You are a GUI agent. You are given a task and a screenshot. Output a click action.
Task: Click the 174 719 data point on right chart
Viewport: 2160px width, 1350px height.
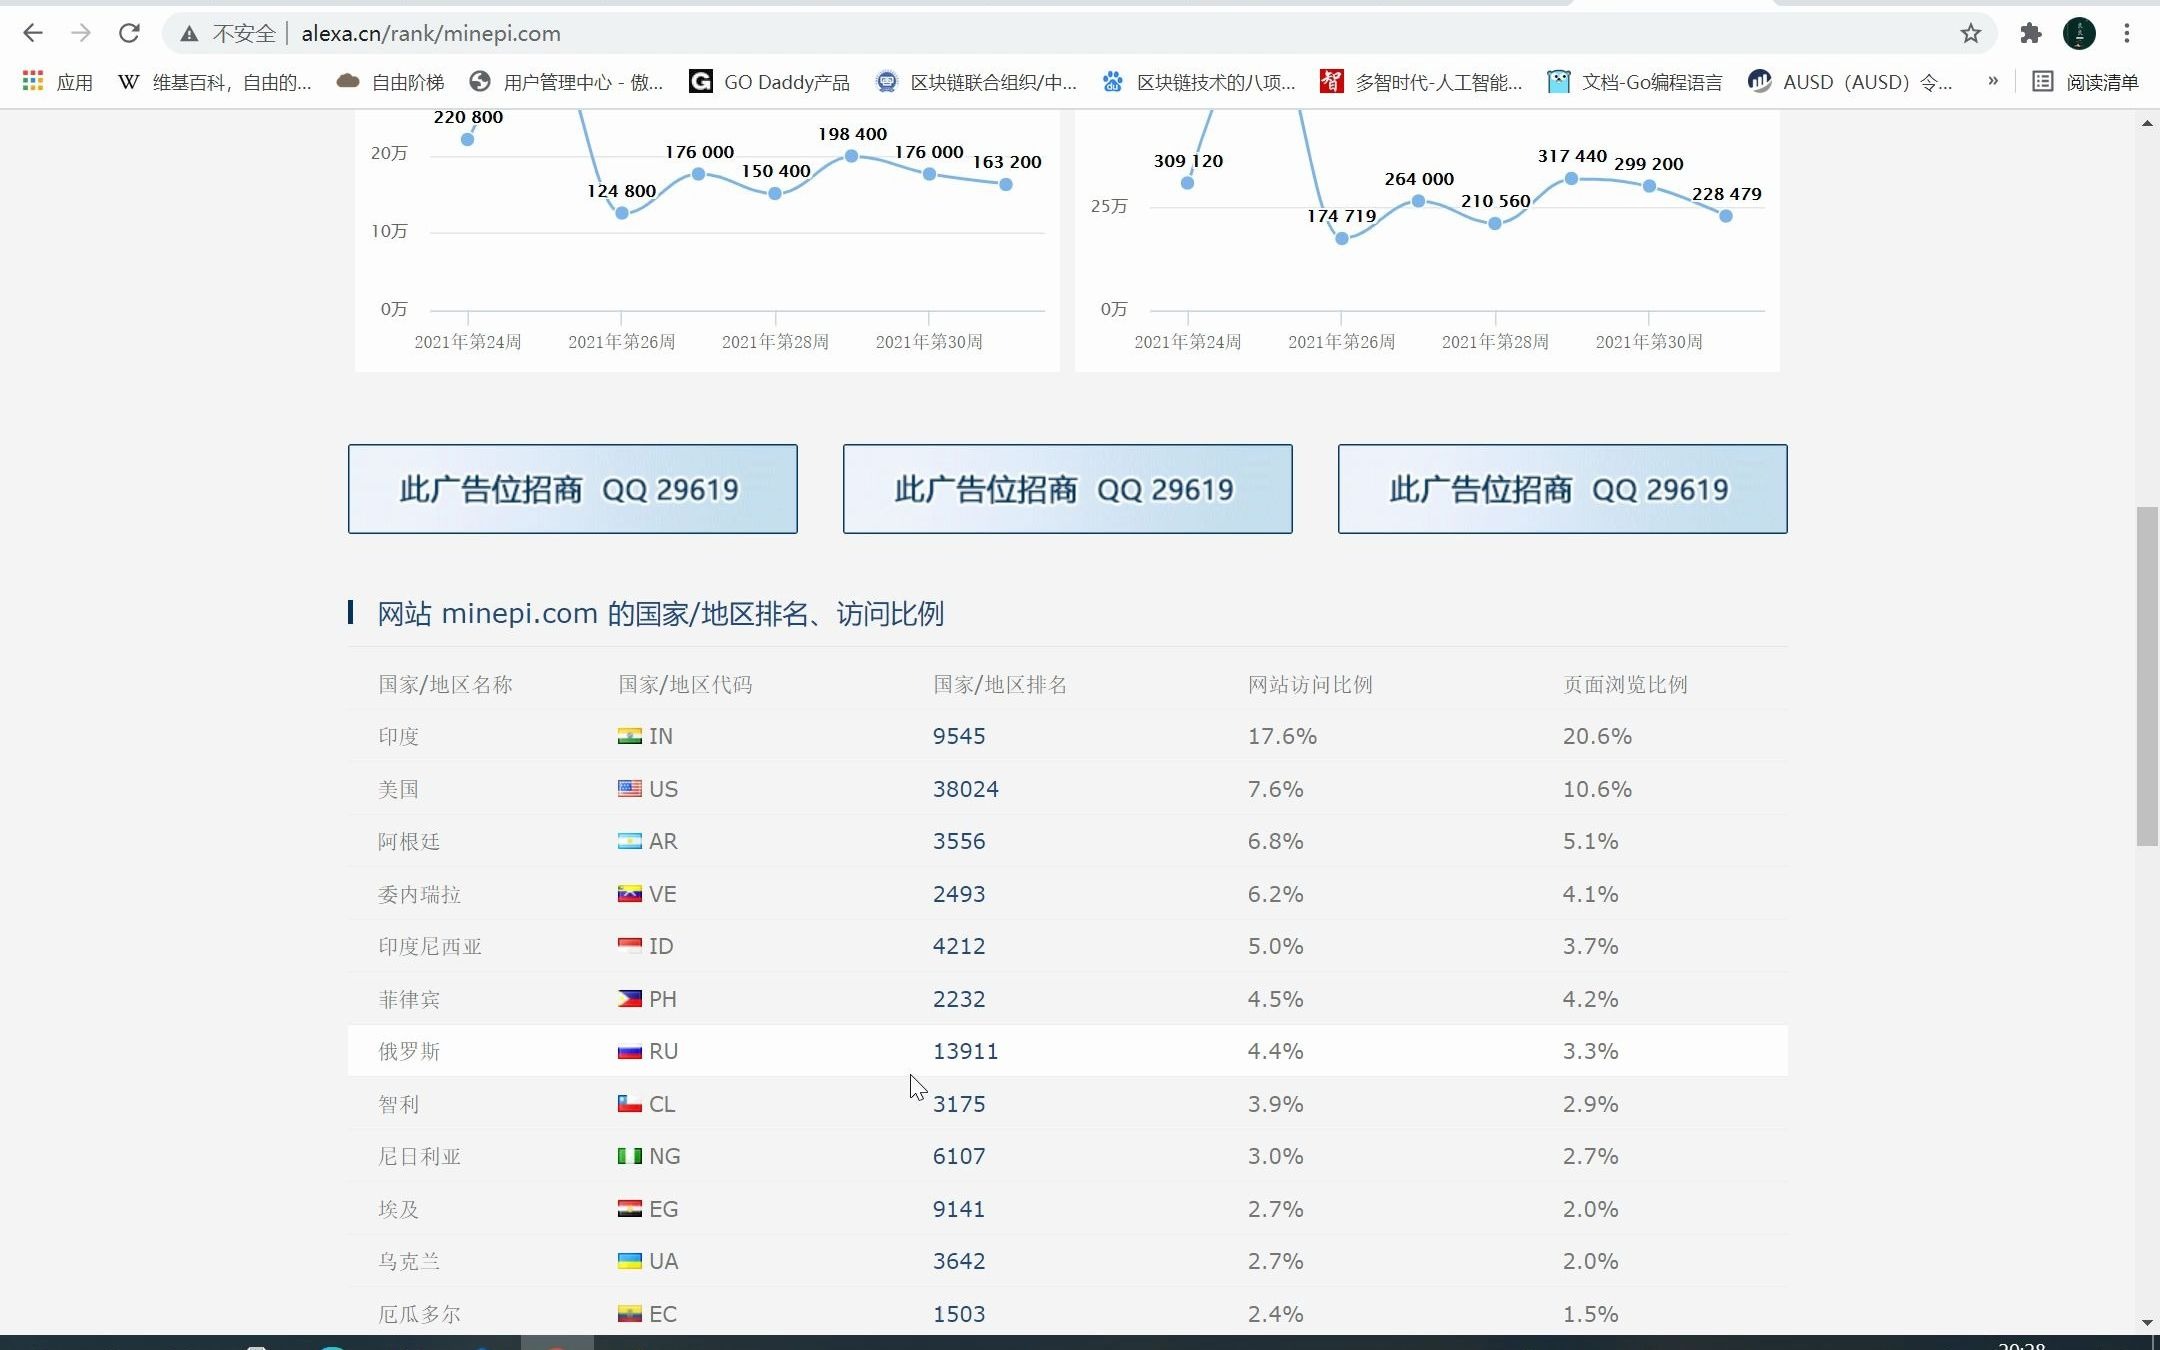[x=1342, y=238]
